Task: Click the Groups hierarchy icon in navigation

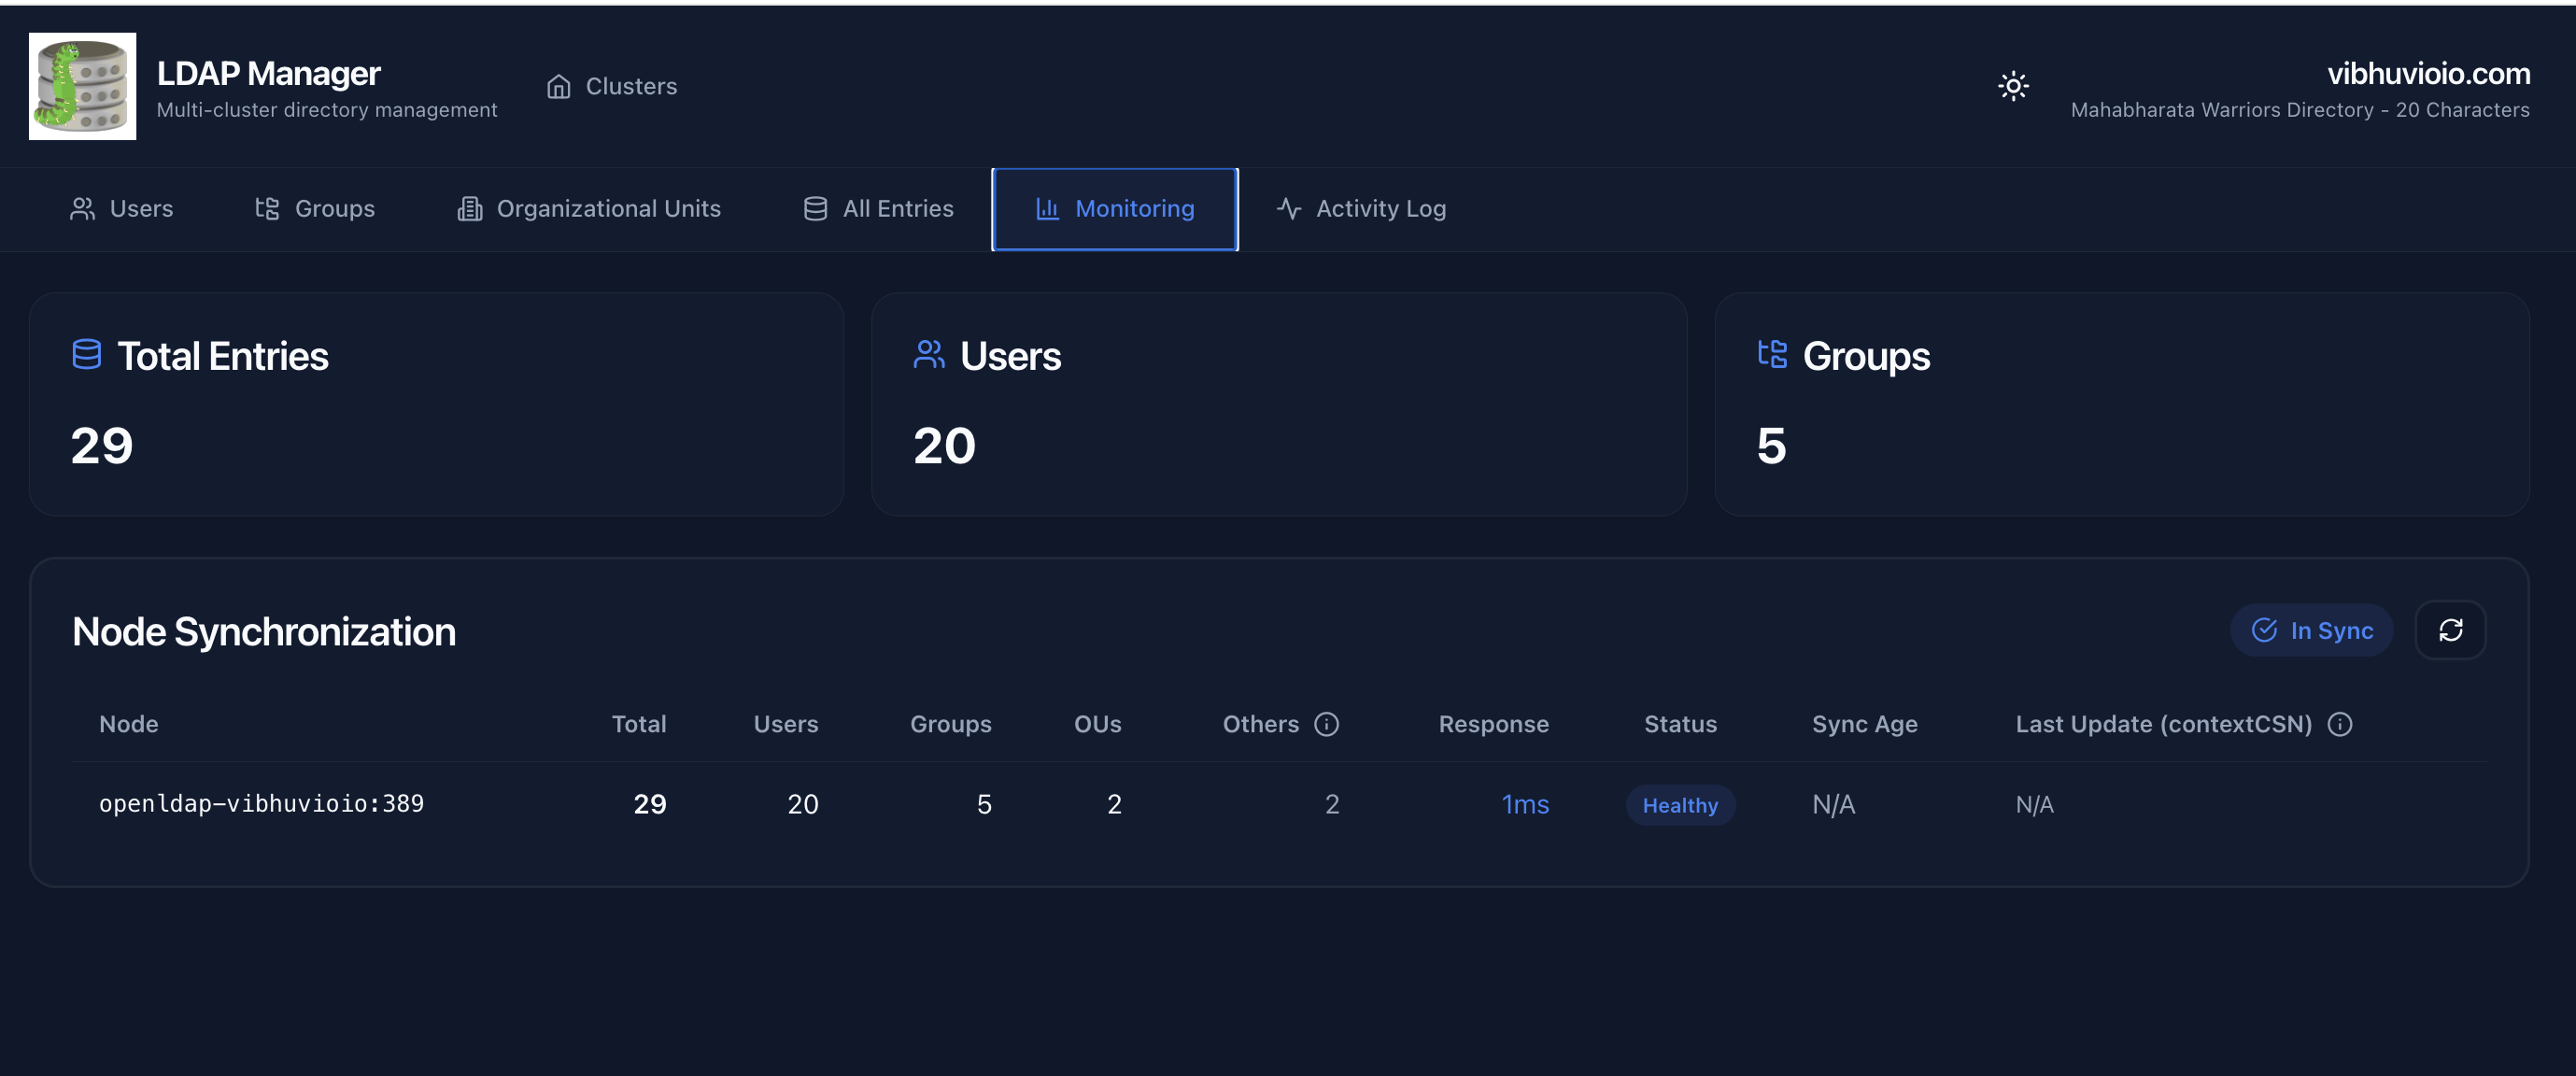Action: (x=266, y=208)
